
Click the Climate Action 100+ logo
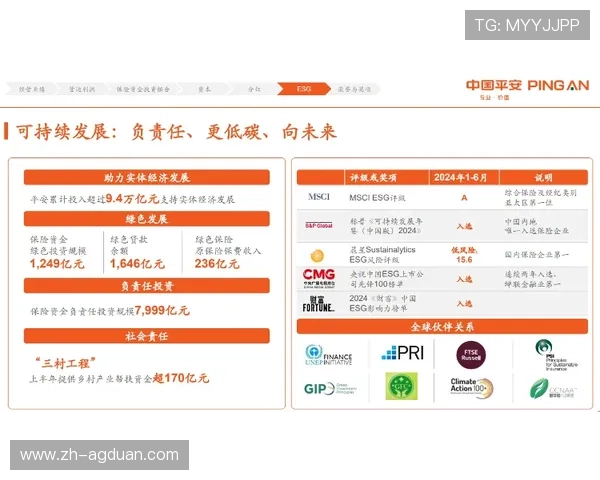[x=471, y=387]
